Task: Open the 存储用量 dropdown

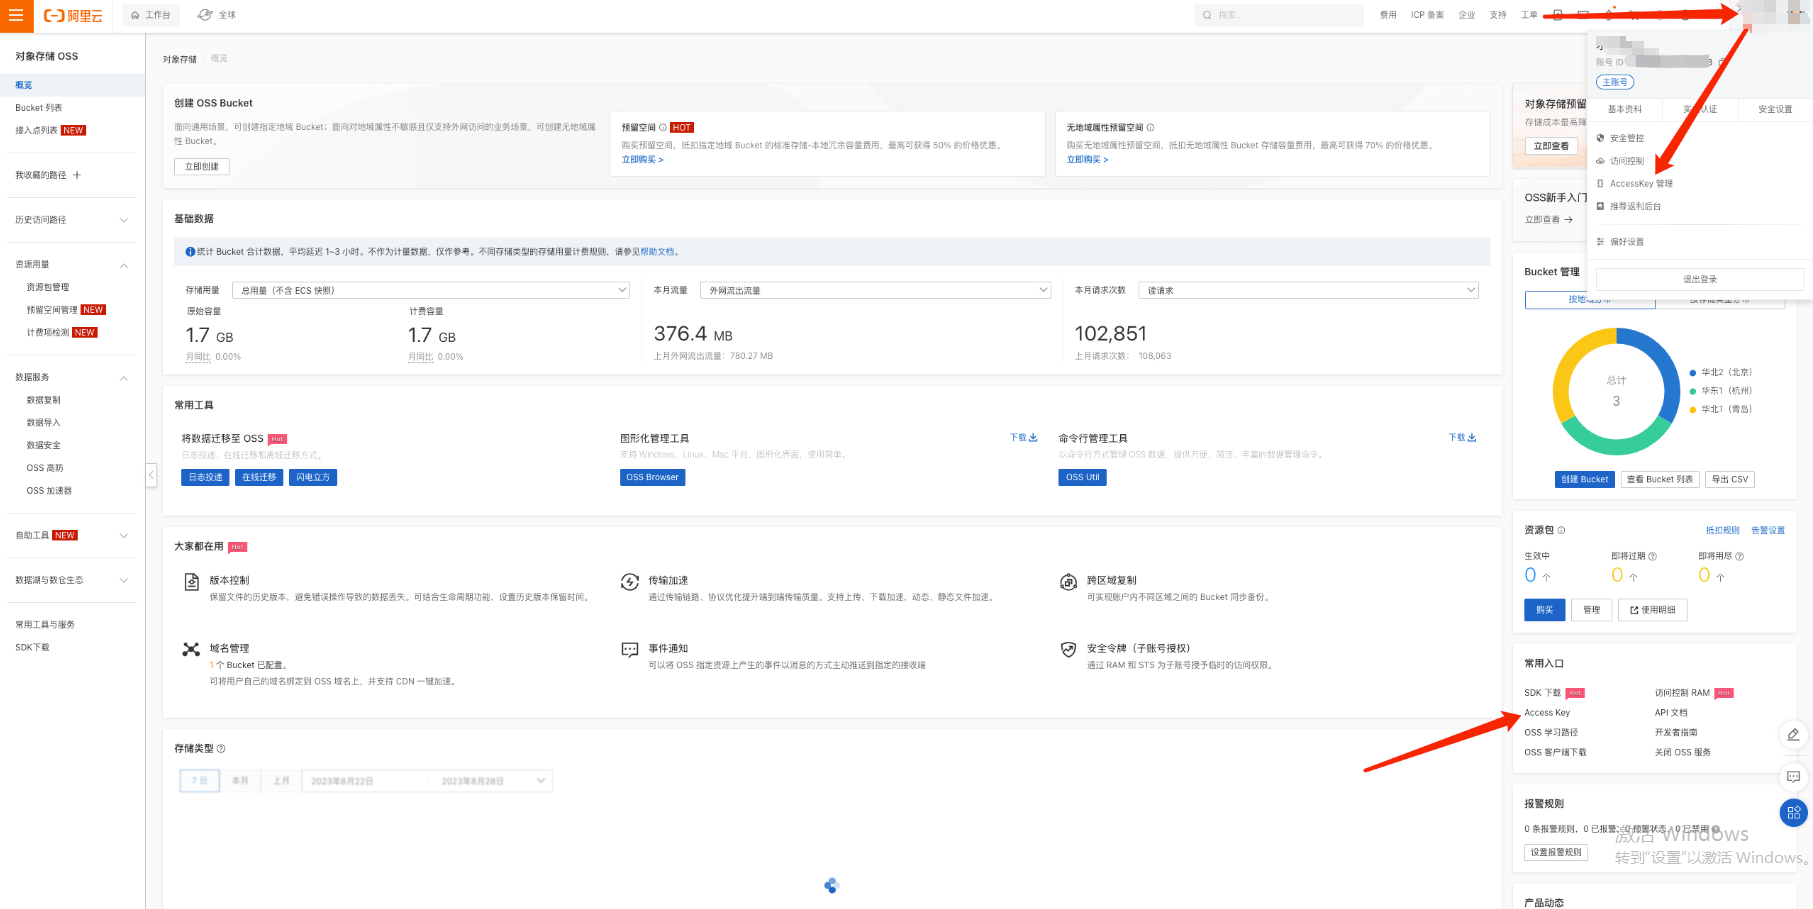Action: [x=431, y=290]
